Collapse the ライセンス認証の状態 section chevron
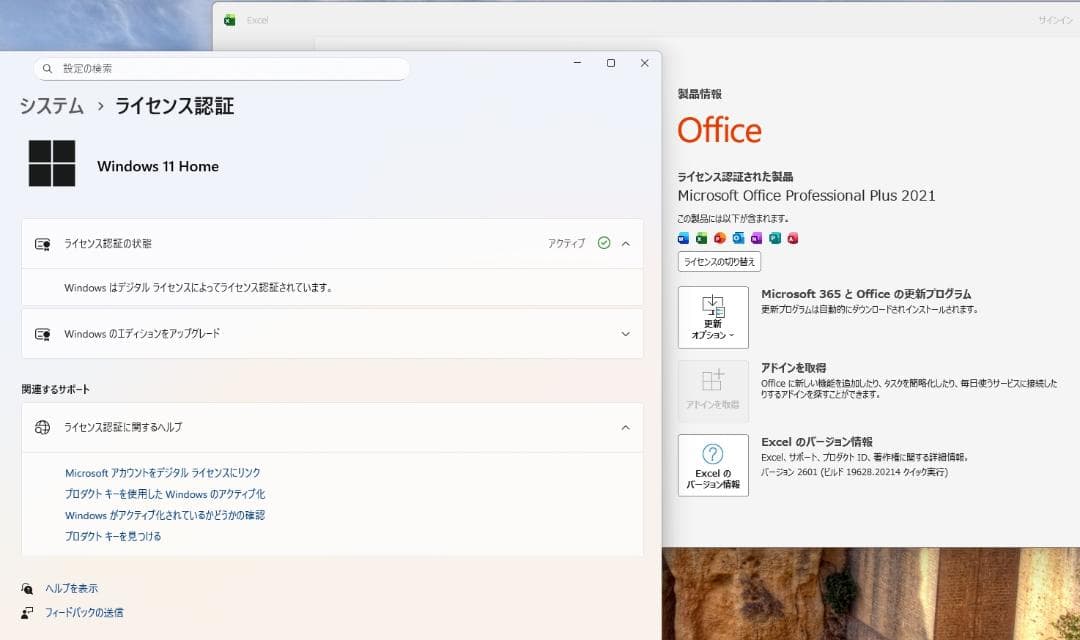This screenshot has height=640, width=1080. pyautogui.click(x=625, y=244)
